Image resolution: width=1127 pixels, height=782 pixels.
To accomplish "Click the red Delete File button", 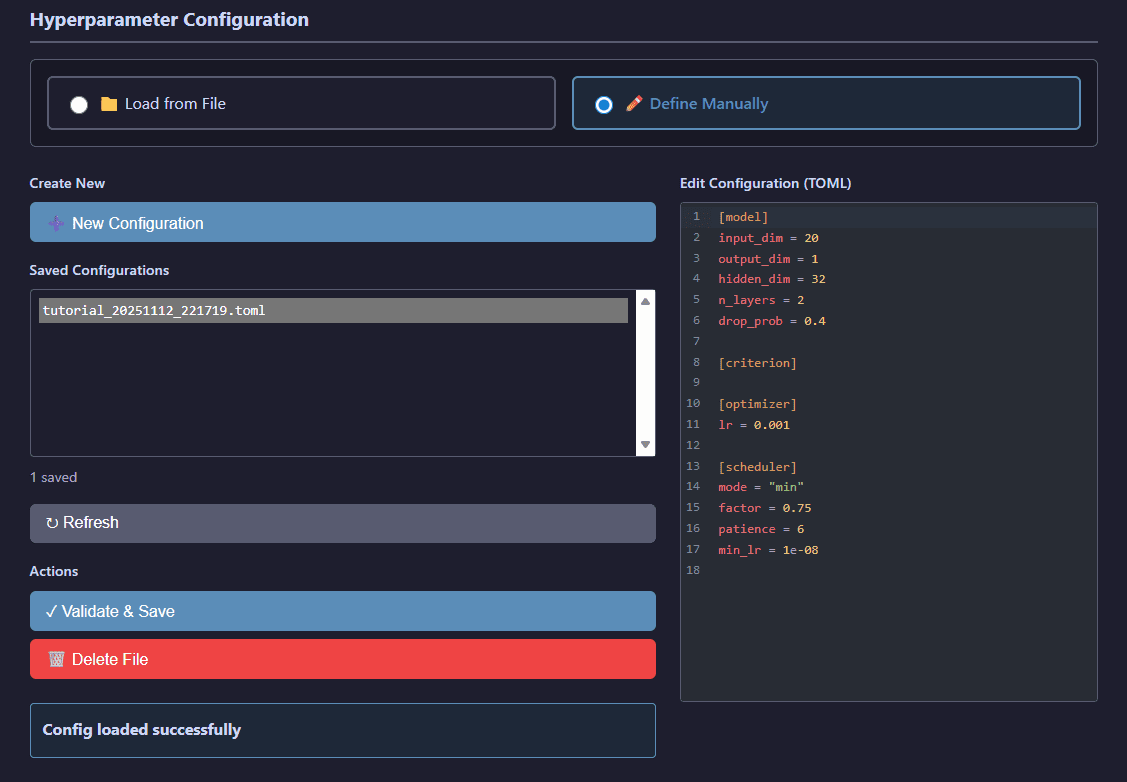I will coord(343,659).
